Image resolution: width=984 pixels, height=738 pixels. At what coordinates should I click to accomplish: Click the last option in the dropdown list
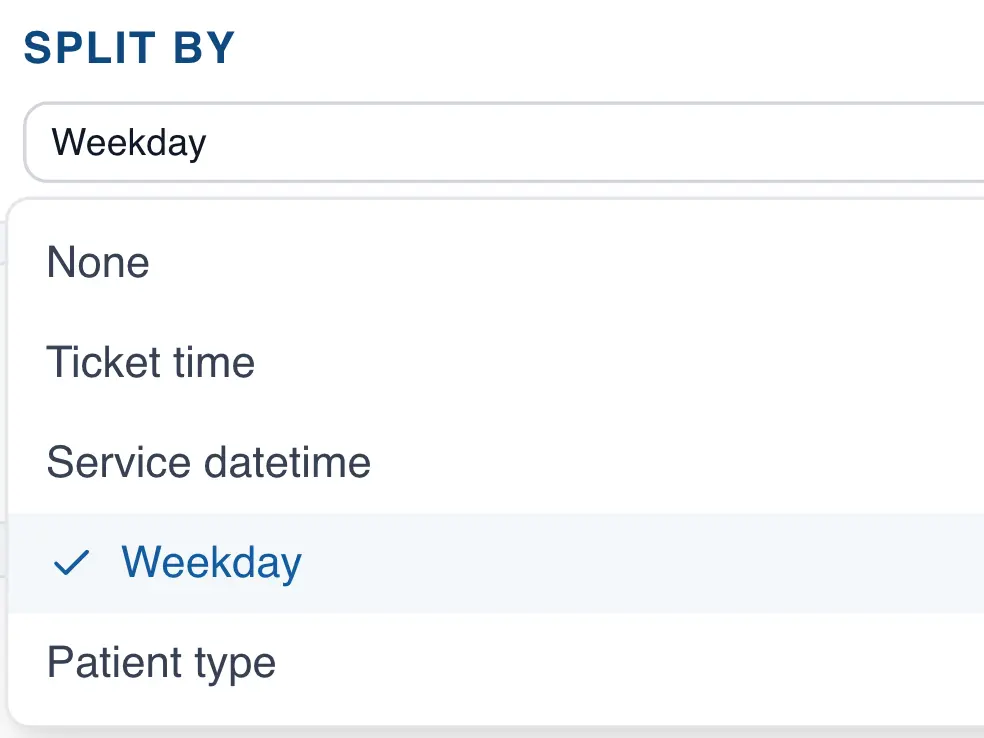point(161,662)
